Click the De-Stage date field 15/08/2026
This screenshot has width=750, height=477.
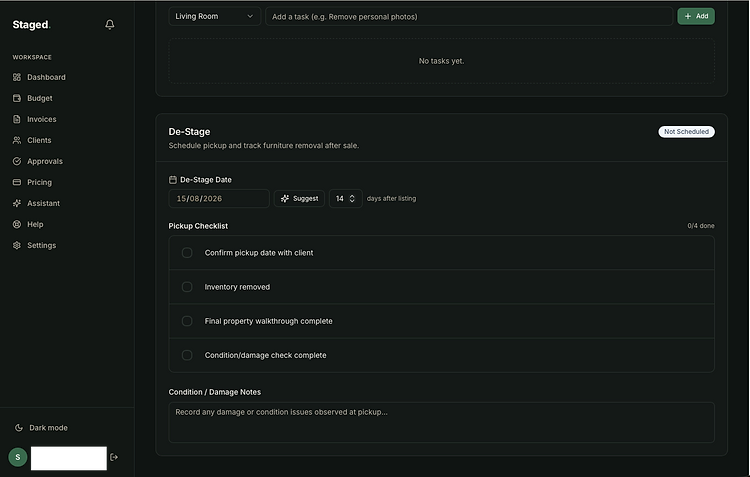(219, 199)
